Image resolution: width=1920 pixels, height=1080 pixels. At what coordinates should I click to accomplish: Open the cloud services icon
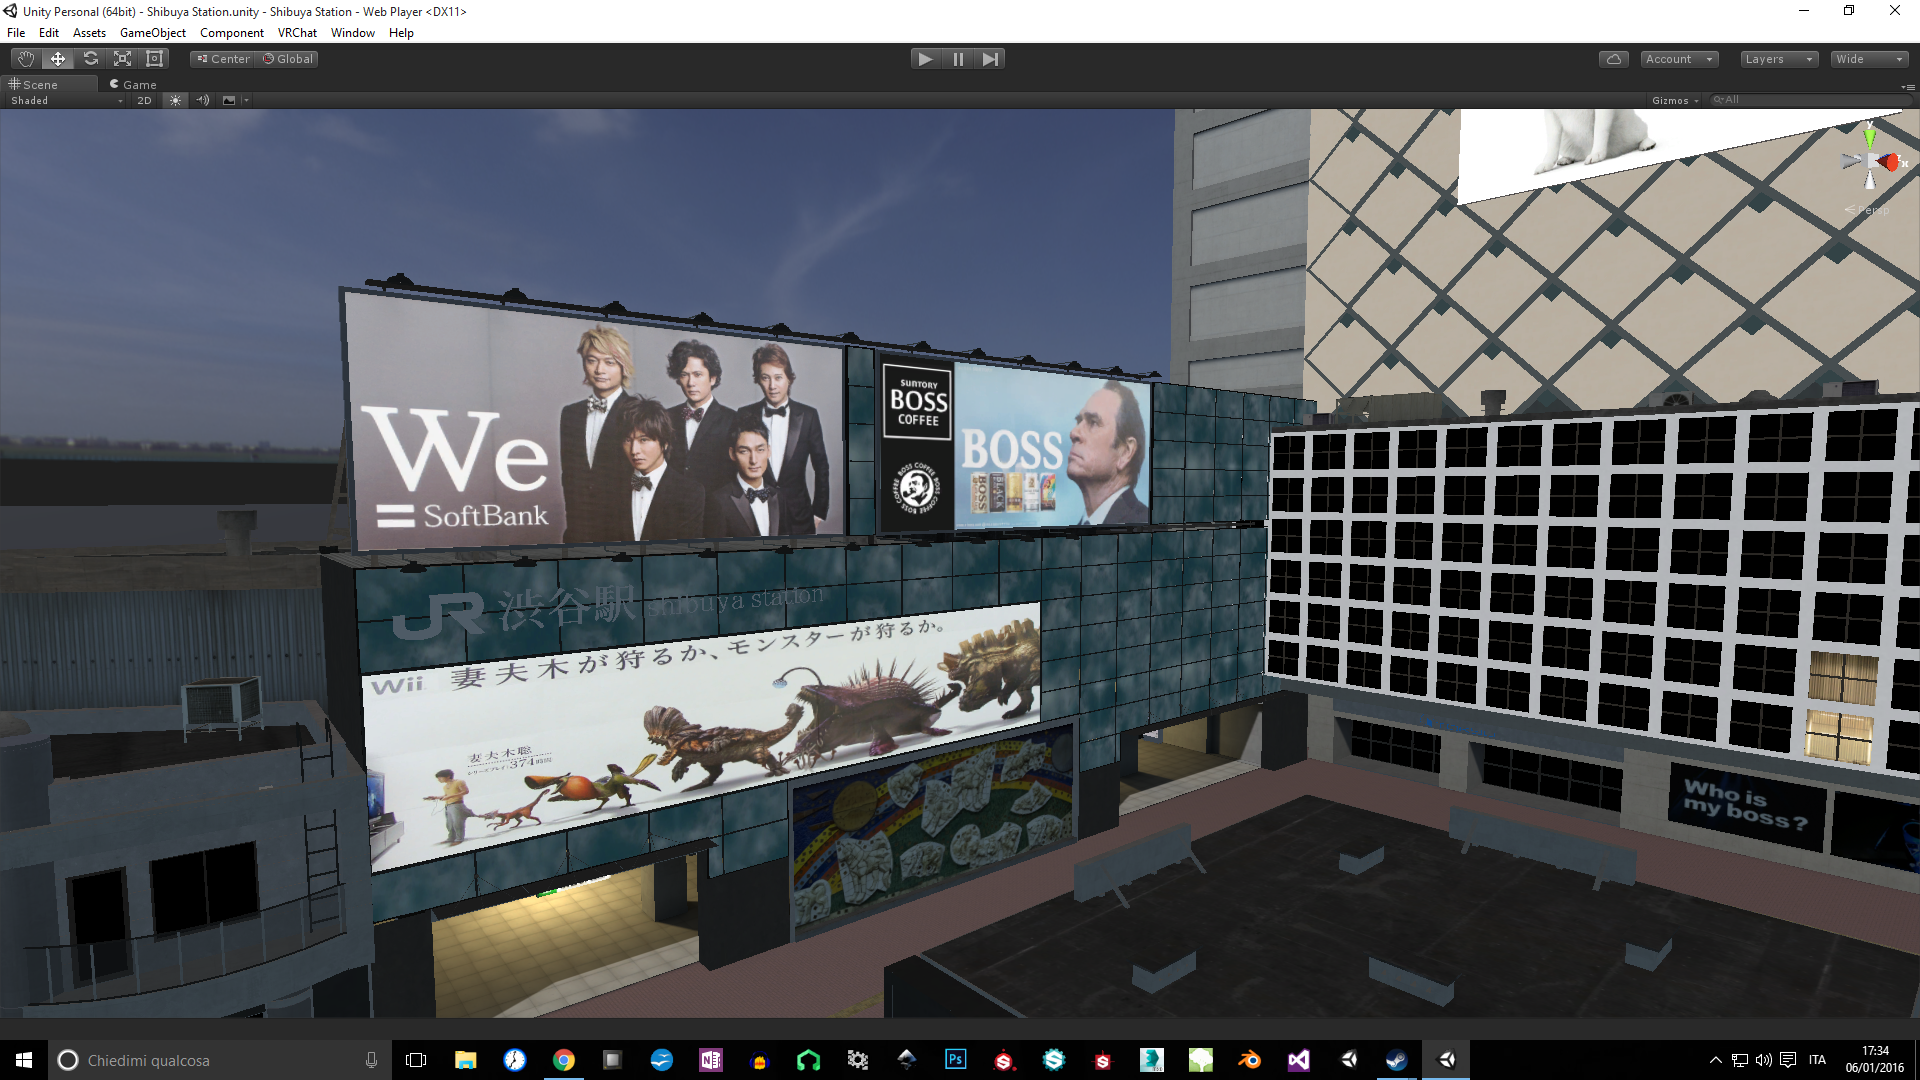tap(1613, 59)
